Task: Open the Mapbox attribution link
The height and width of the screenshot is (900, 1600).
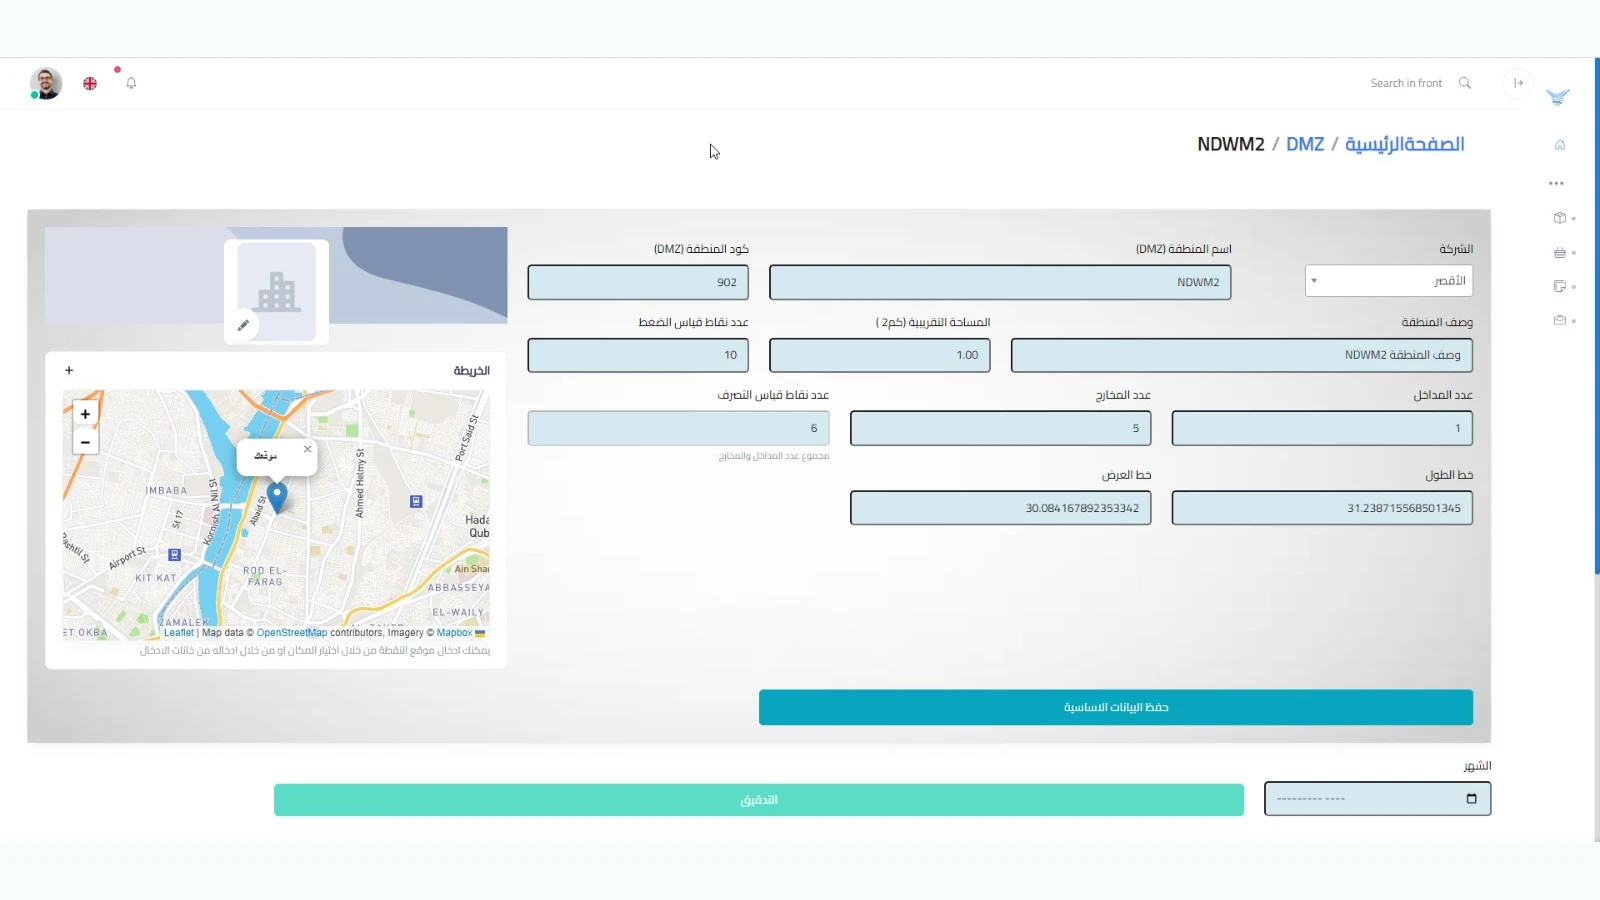Action: pos(454,633)
